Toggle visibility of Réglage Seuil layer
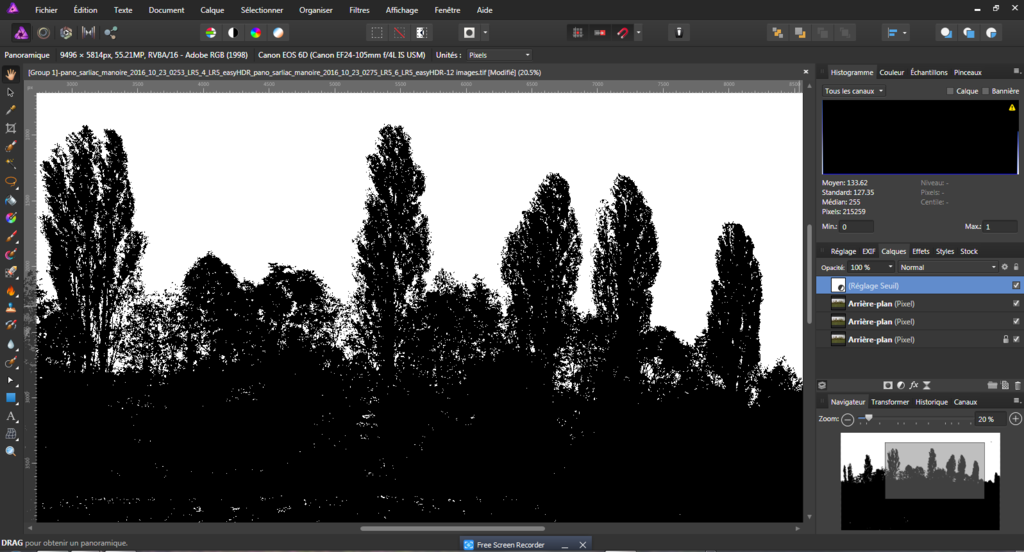Image resolution: width=1024 pixels, height=552 pixels. point(1016,285)
